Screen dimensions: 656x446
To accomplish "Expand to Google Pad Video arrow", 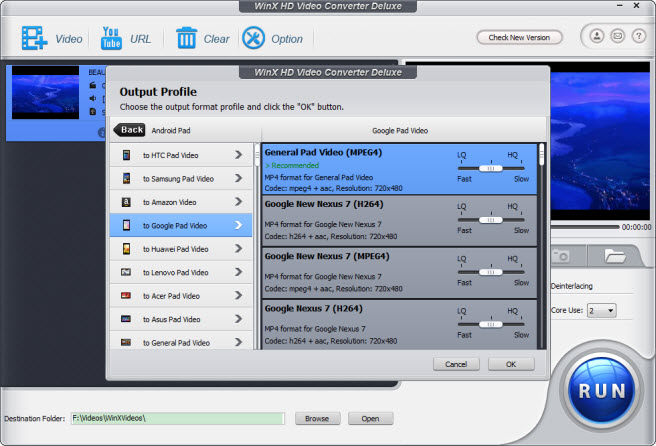I will coord(238,225).
